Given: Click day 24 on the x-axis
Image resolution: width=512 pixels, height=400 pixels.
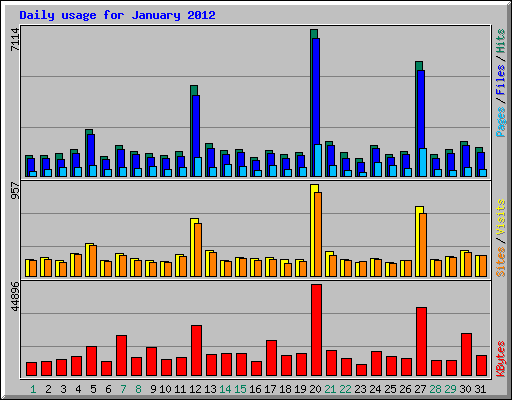Looking at the screenshot, I should click(375, 389).
